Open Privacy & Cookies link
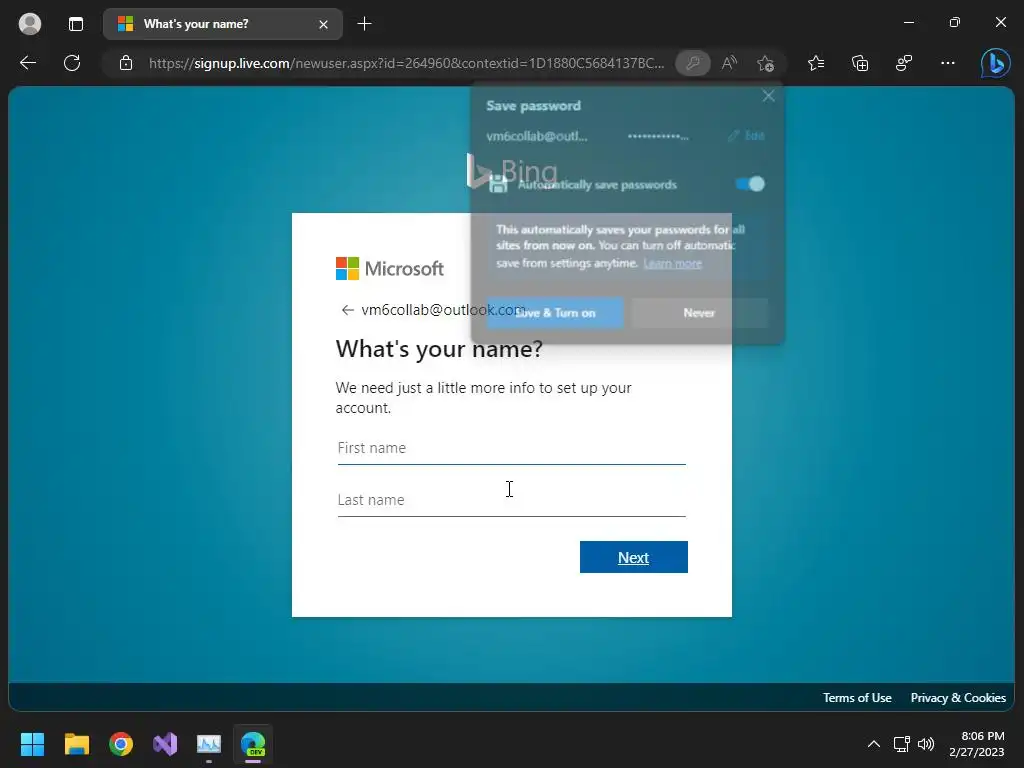The height and width of the screenshot is (768, 1024). [958, 697]
